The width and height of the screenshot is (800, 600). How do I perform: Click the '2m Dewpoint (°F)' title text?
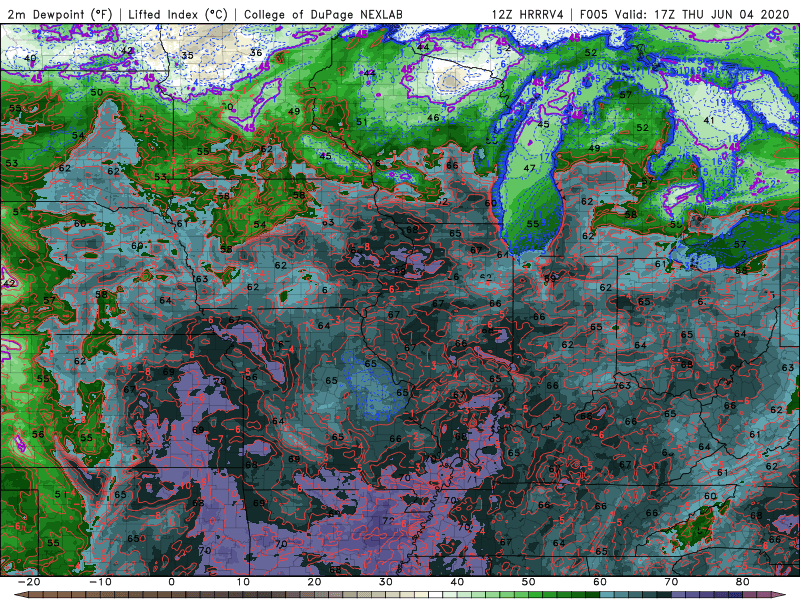coord(60,14)
